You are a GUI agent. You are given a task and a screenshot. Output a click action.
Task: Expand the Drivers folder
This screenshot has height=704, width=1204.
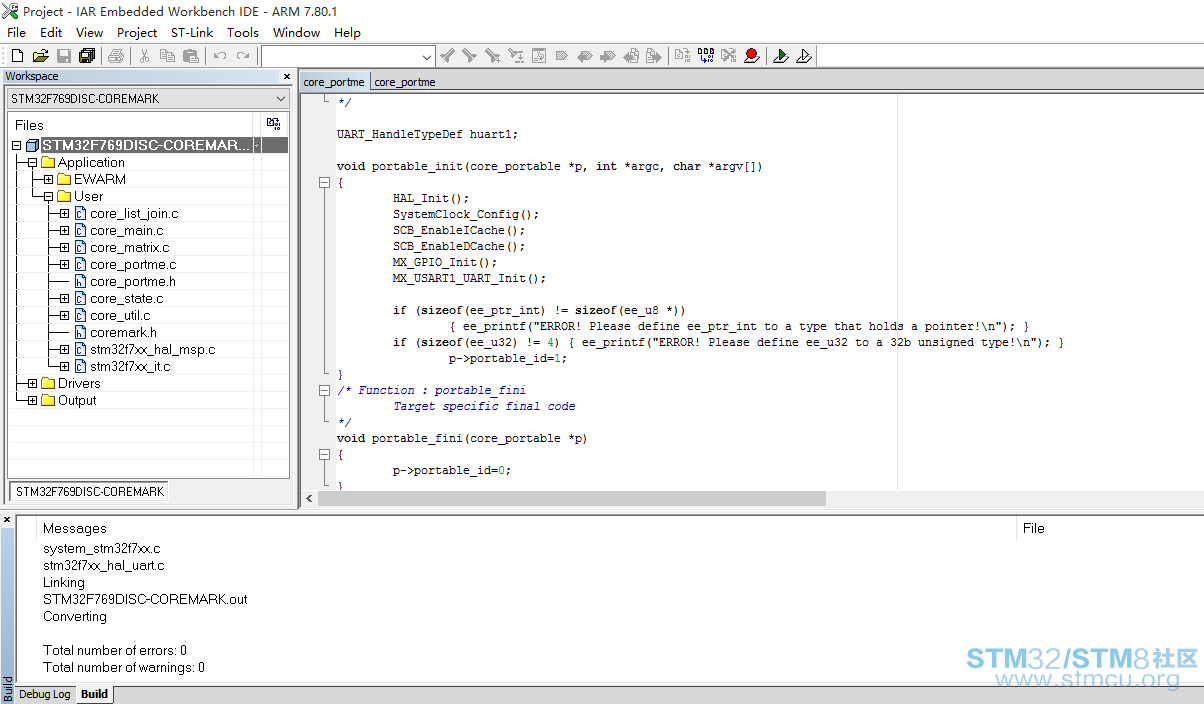(32, 383)
